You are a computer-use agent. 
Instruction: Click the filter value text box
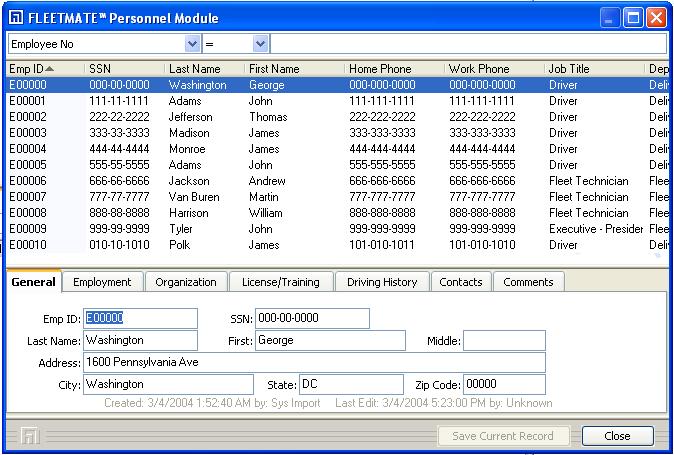point(469,44)
